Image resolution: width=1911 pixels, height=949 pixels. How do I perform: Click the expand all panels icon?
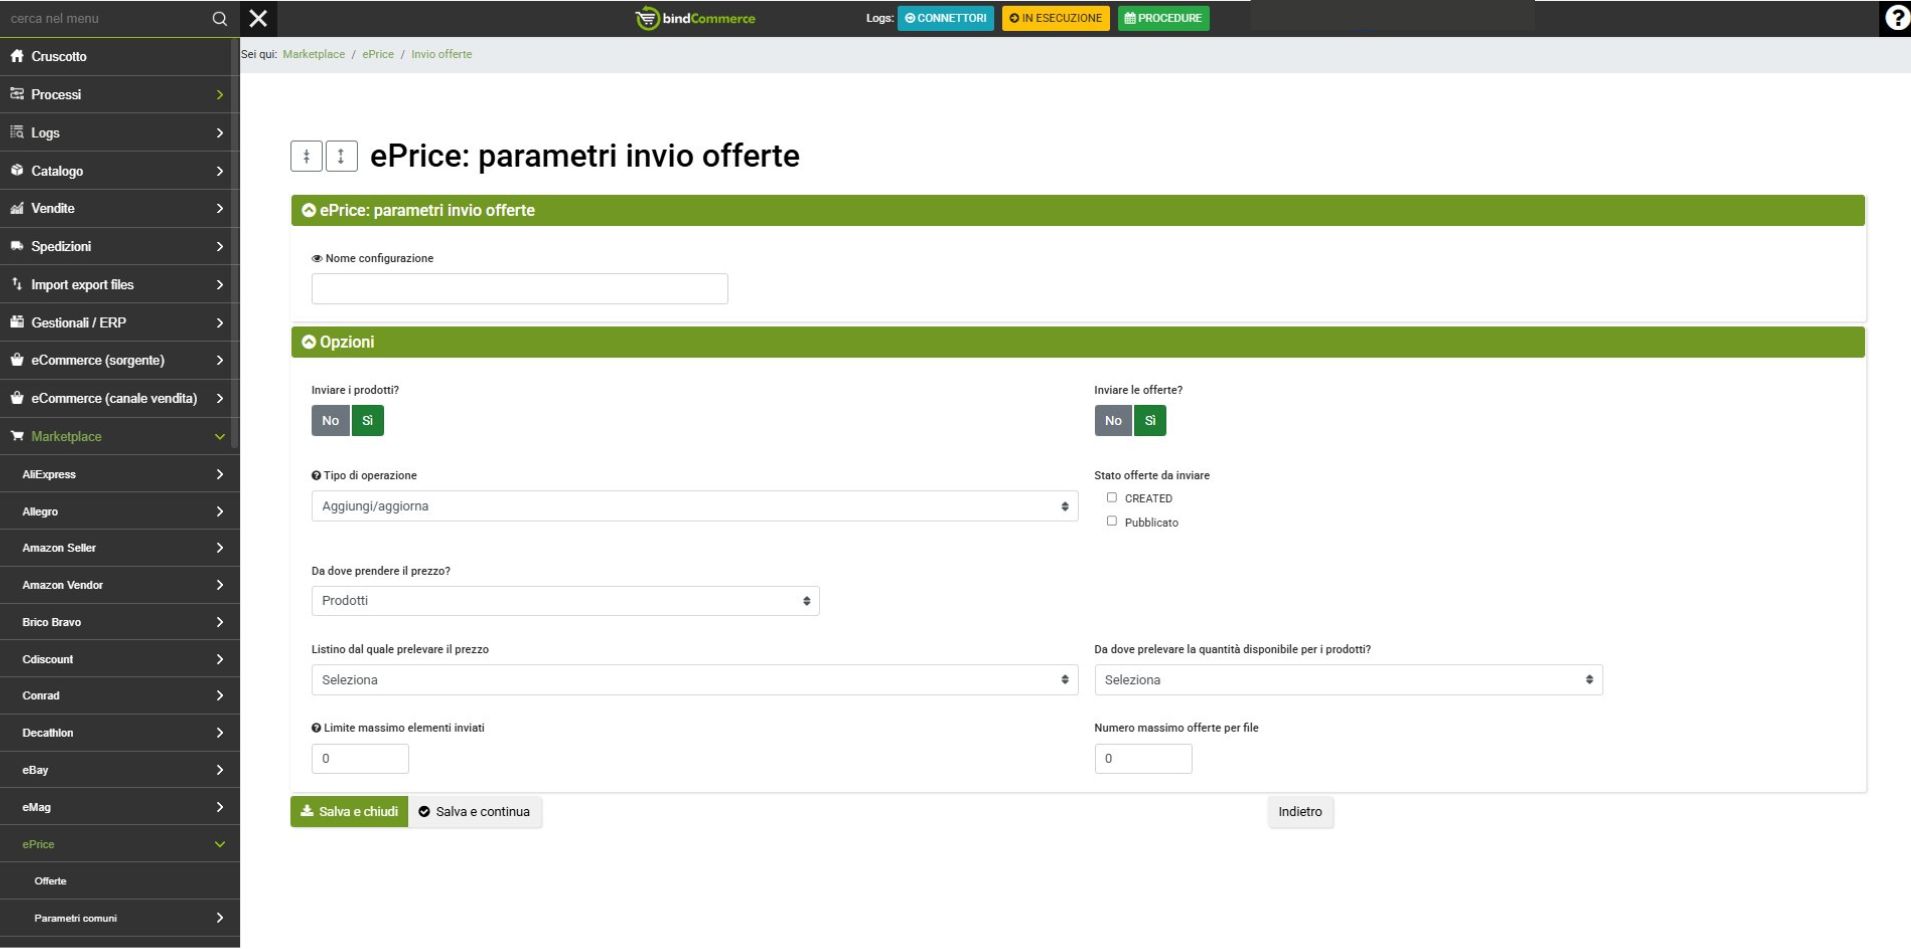pyautogui.click(x=341, y=156)
